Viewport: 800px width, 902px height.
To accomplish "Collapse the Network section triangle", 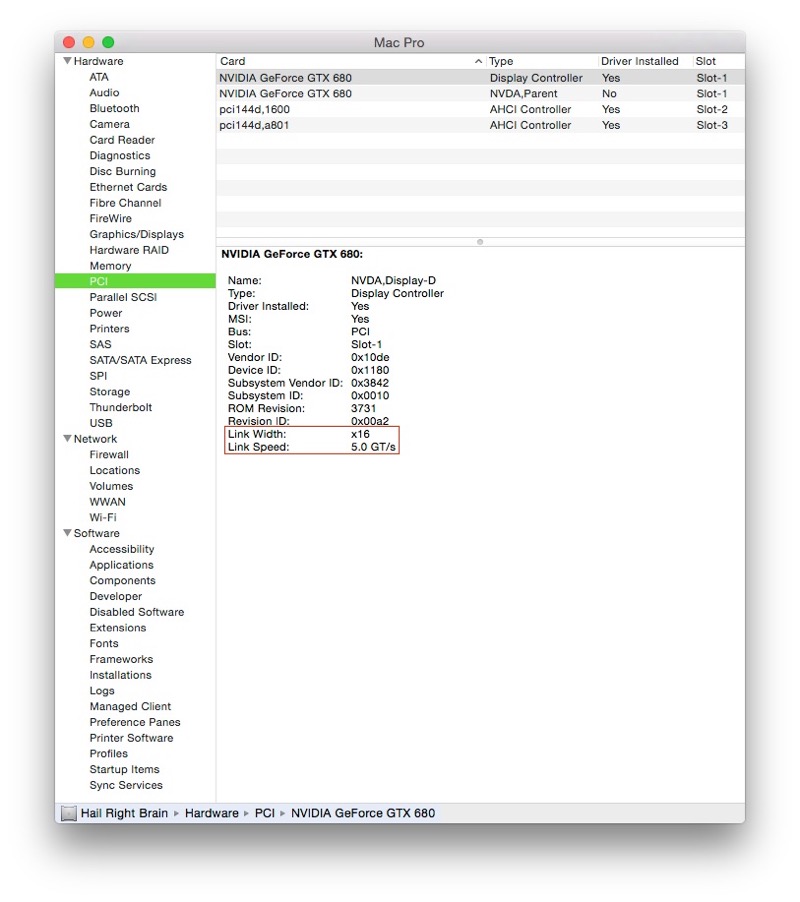I will (x=67, y=438).
